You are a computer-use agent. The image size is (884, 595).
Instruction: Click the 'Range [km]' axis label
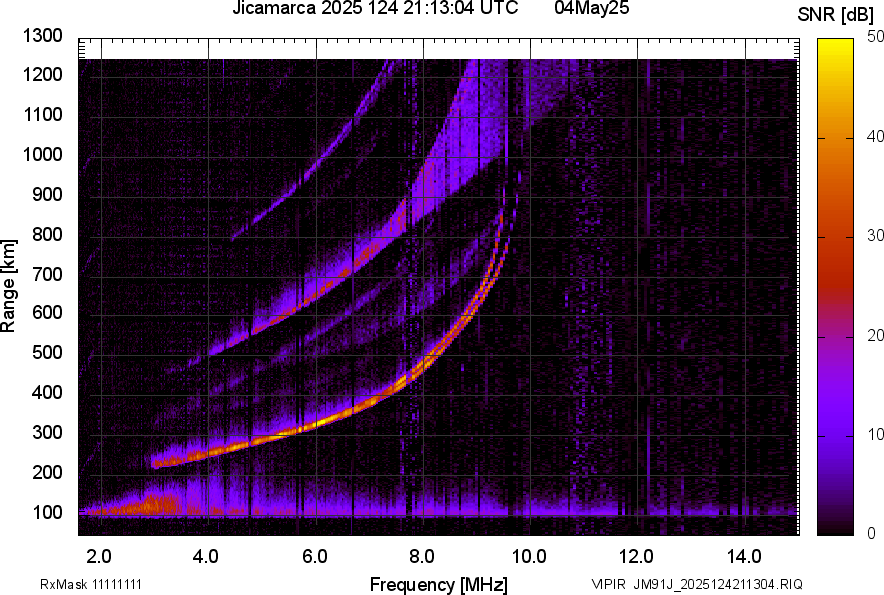click(x=8, y=286)
